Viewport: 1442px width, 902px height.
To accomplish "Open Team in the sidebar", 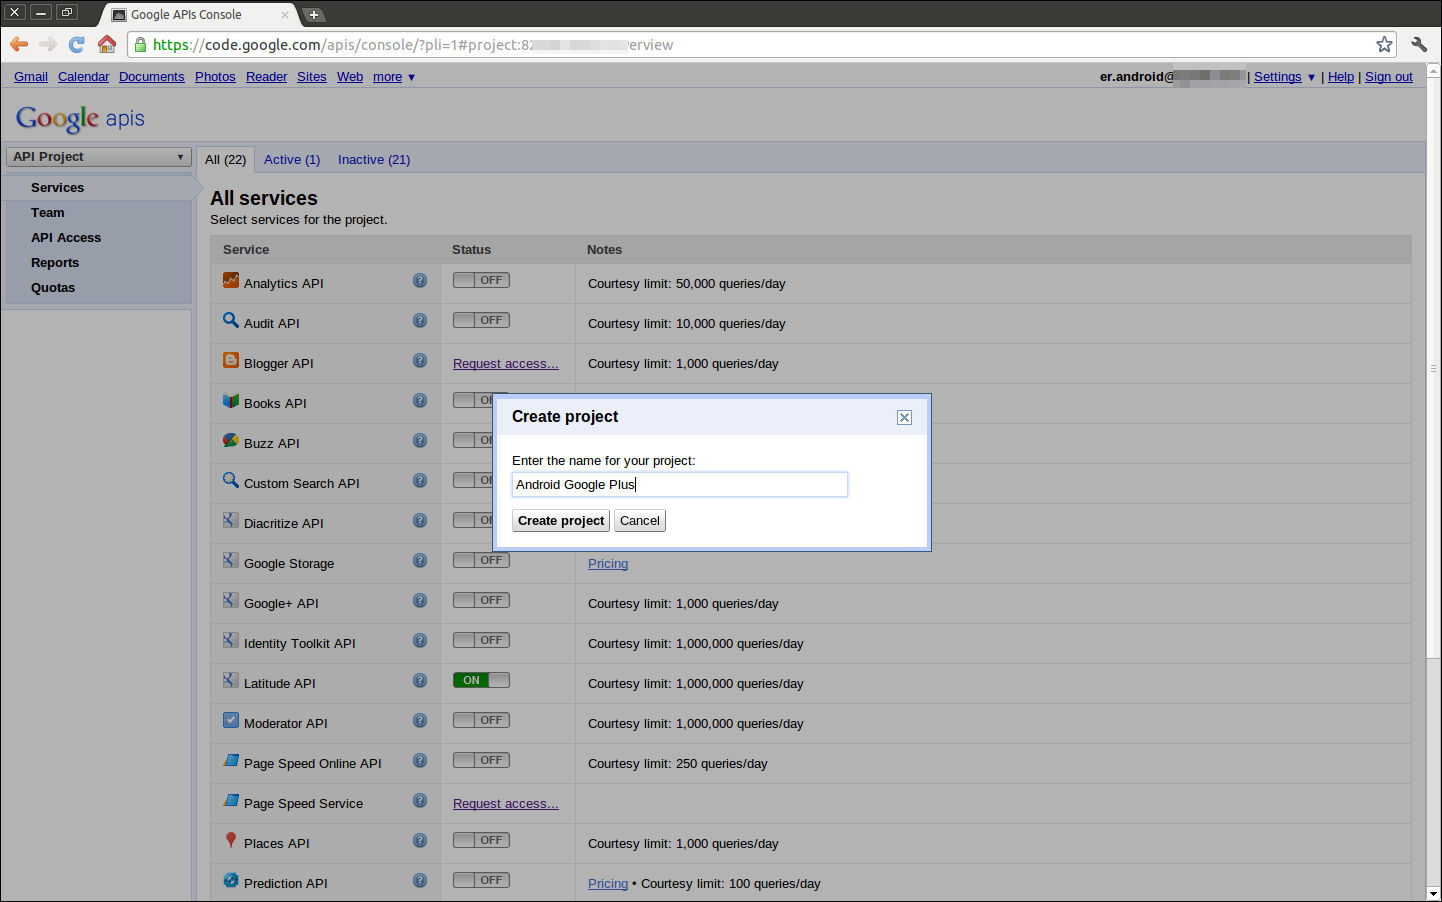I will pos(47,213).
